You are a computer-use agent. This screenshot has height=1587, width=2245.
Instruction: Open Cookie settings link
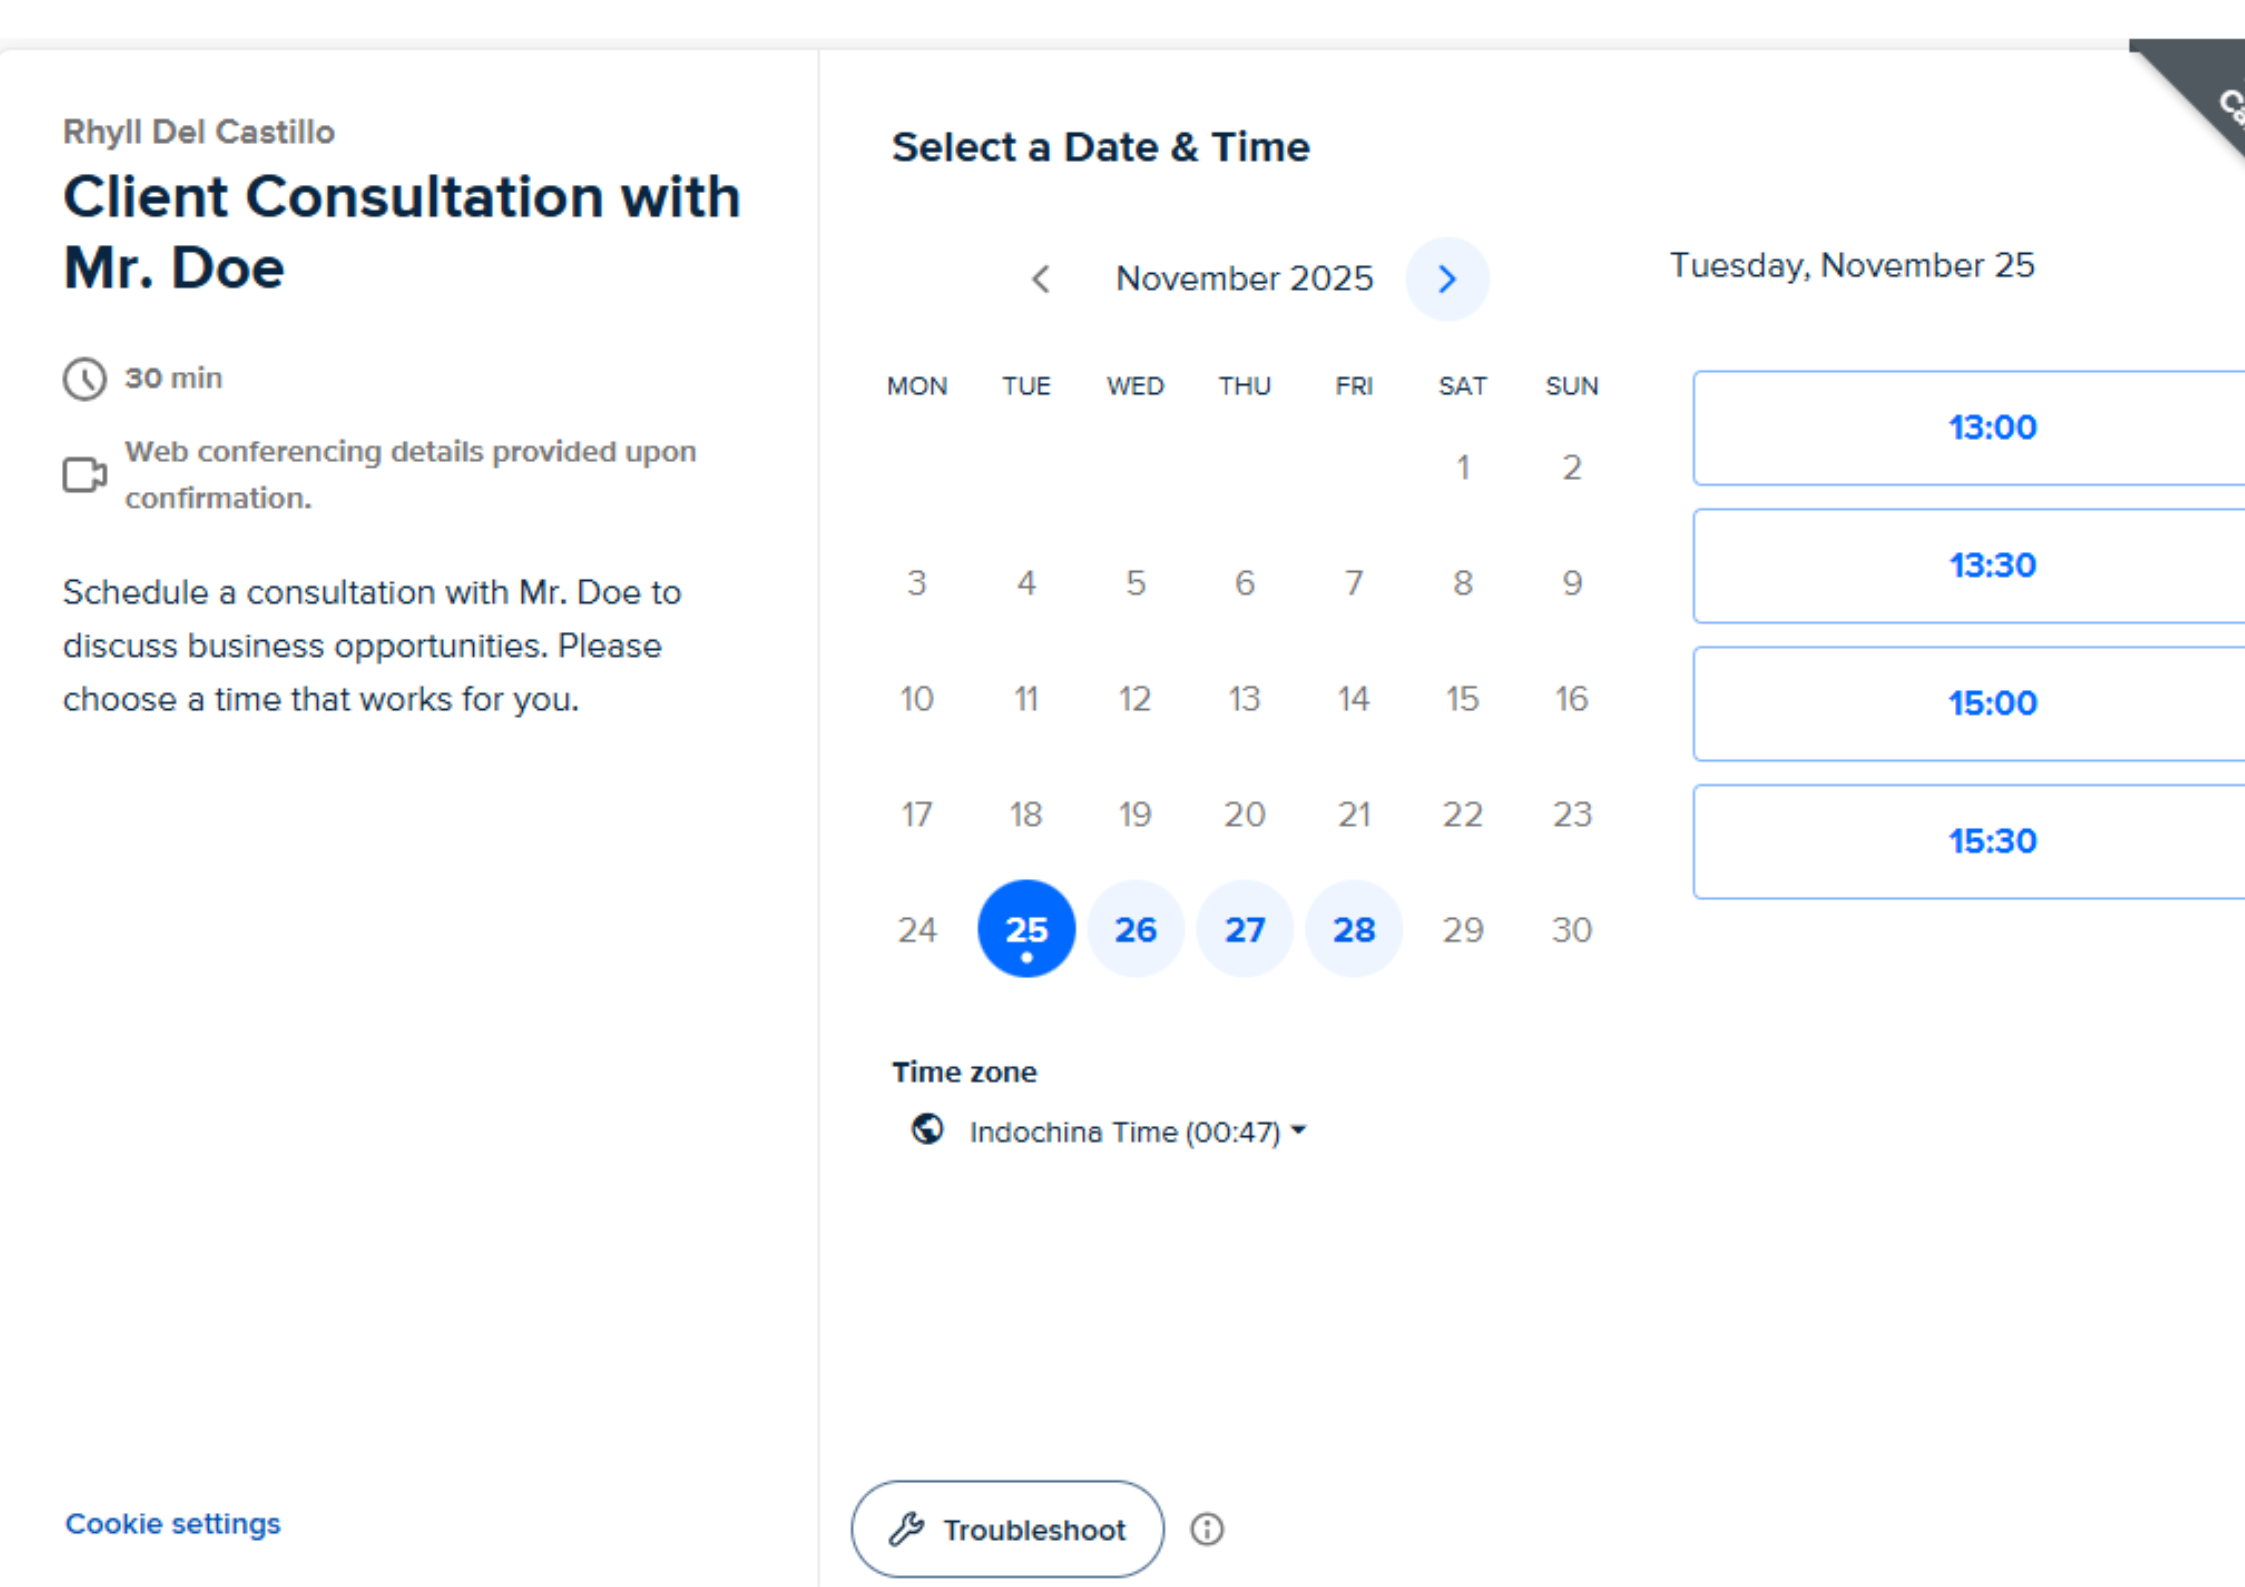coord(173,1523)
